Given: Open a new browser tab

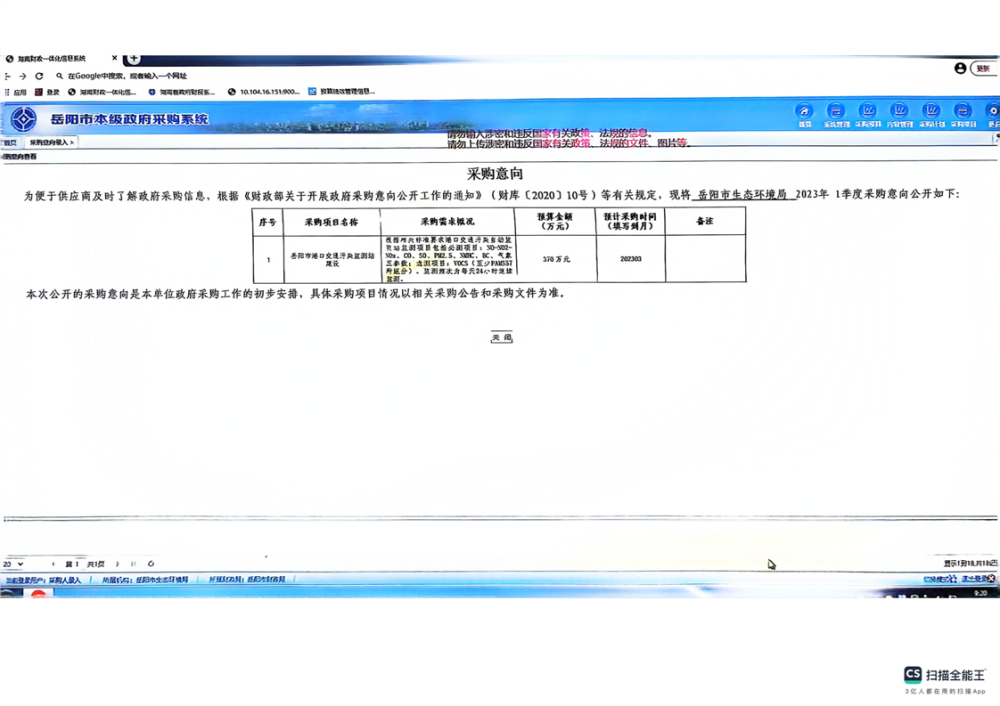Looking at the screenshot, I should [134, 59].
